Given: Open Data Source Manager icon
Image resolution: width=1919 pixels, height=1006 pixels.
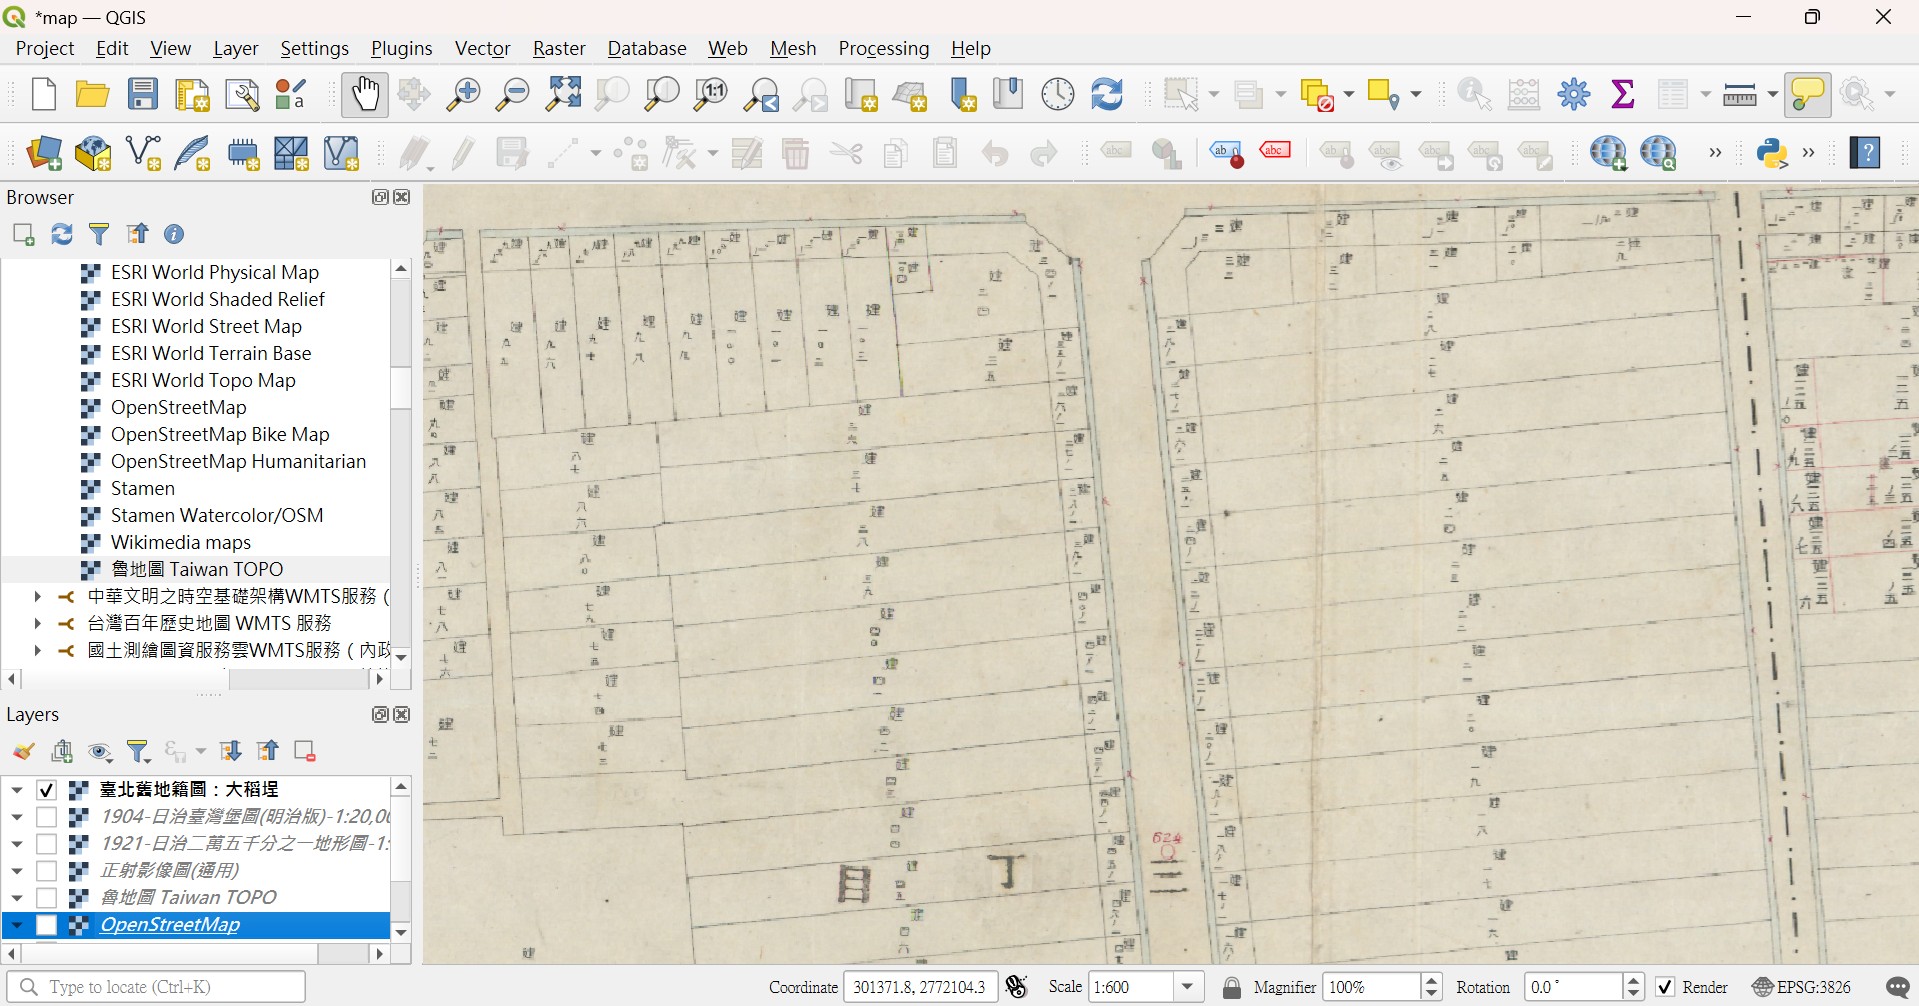Looking at the screenshot, I should click(44, 153).
